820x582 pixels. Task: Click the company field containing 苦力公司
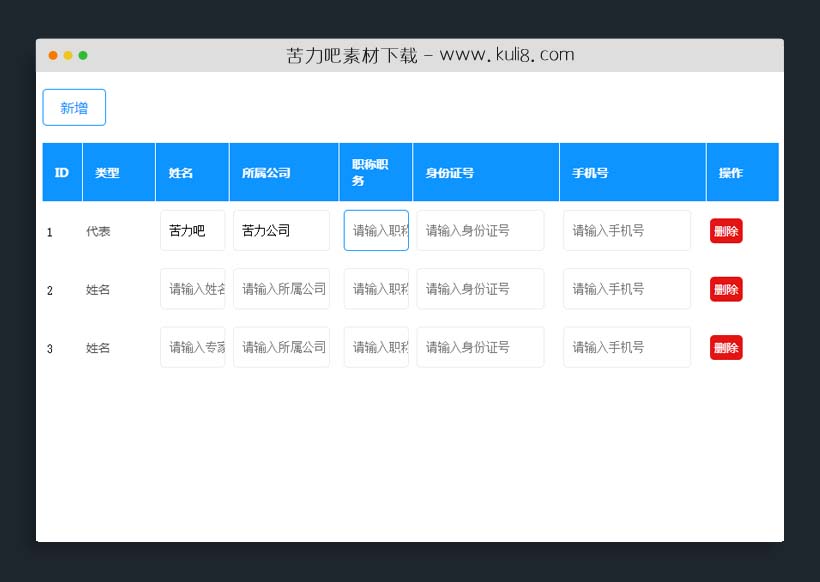point(281,230)
